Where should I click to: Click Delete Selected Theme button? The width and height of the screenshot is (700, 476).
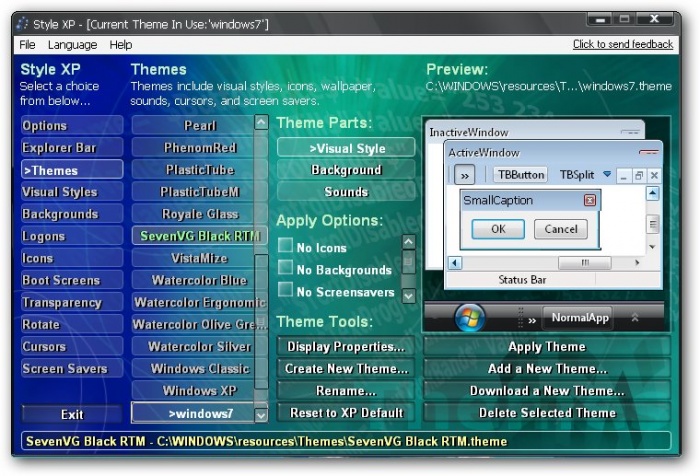pos(547,413)
